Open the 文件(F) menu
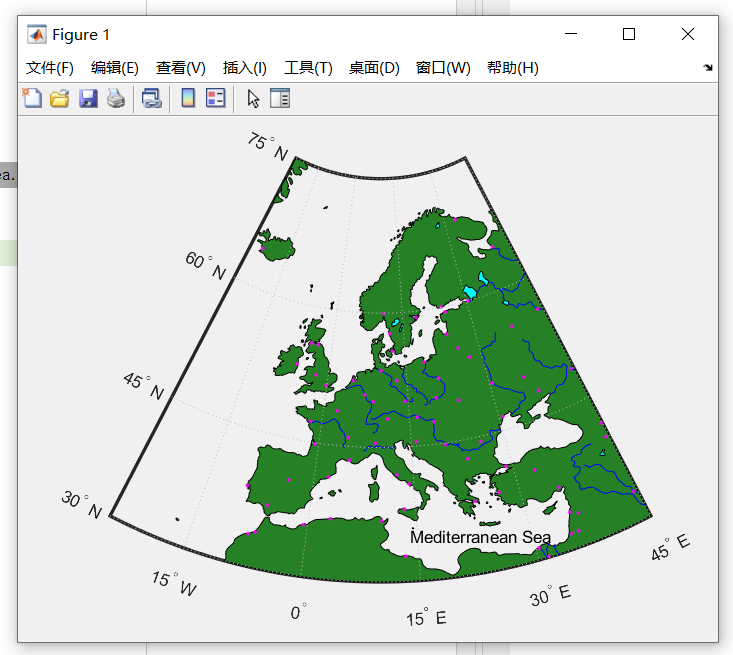The width and height of the screenshot is (733, 655). pos(50,68)
